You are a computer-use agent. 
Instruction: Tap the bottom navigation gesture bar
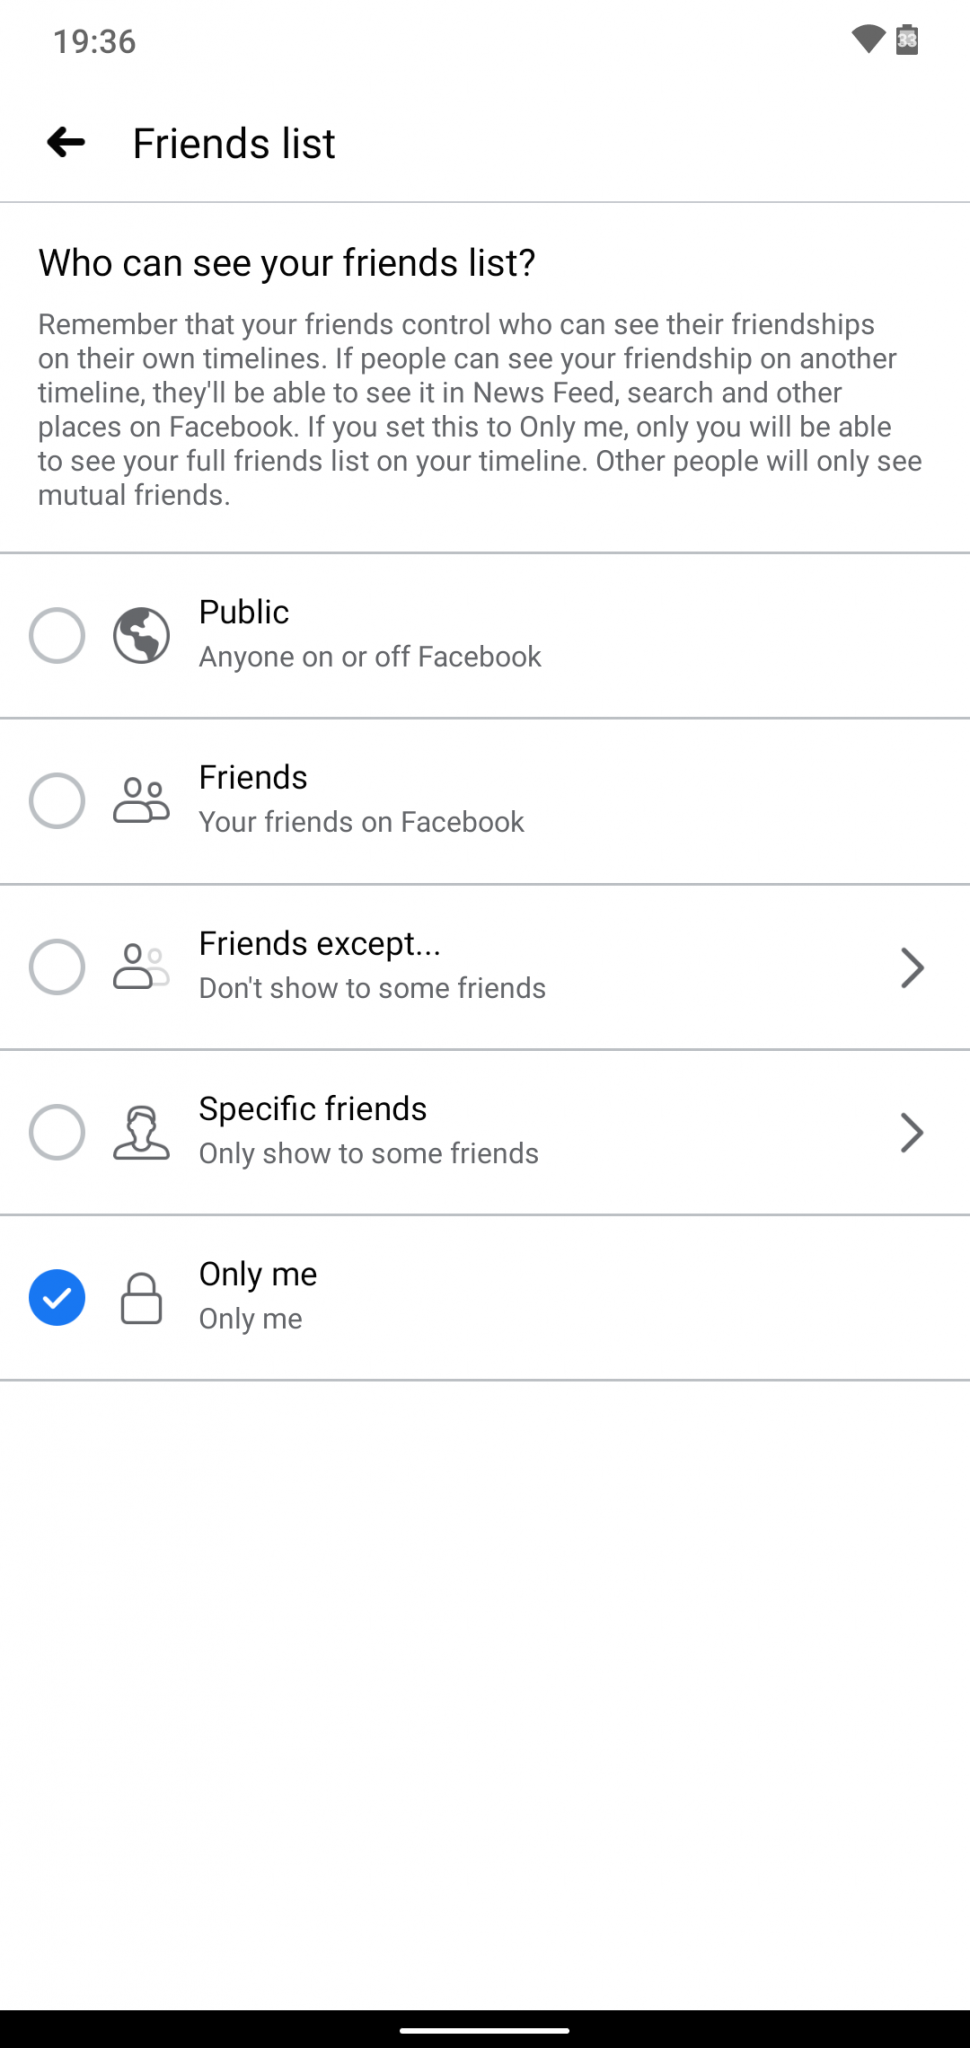[485, 2030]
